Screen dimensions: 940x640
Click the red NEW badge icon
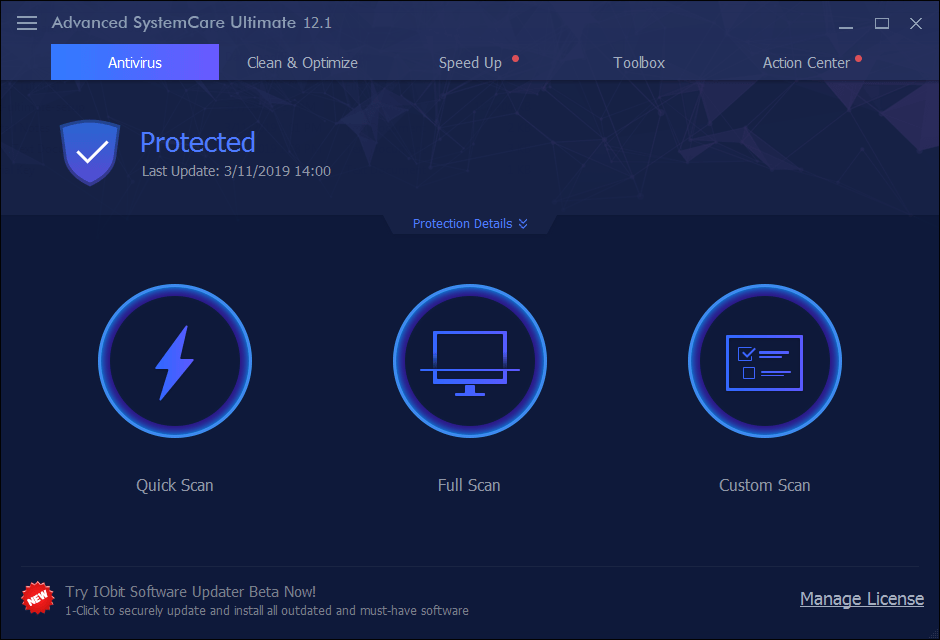click(x=37, y=598)
